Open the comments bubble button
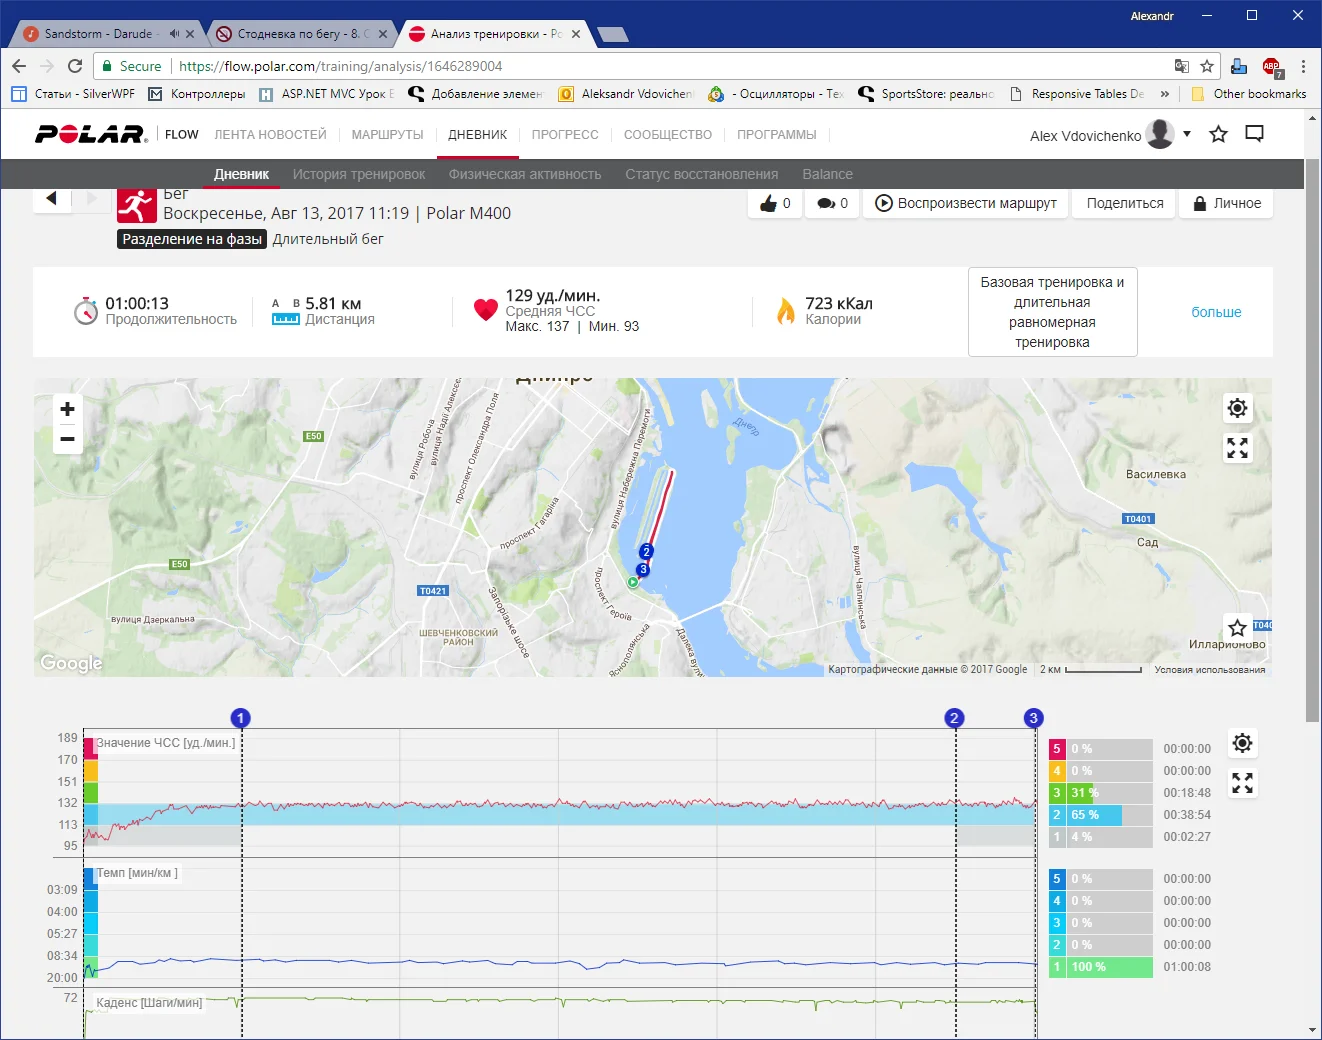 832,203
